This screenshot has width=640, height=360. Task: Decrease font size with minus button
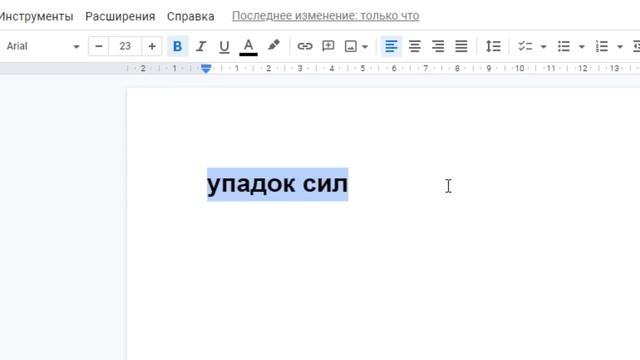pos(98,46)
